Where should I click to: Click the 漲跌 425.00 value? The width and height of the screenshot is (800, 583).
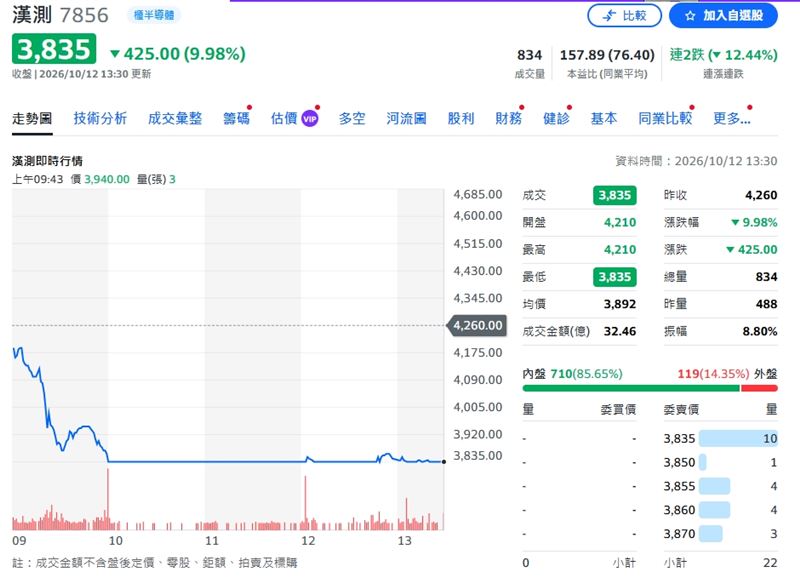pyautogui.click(x=752, y=249)
